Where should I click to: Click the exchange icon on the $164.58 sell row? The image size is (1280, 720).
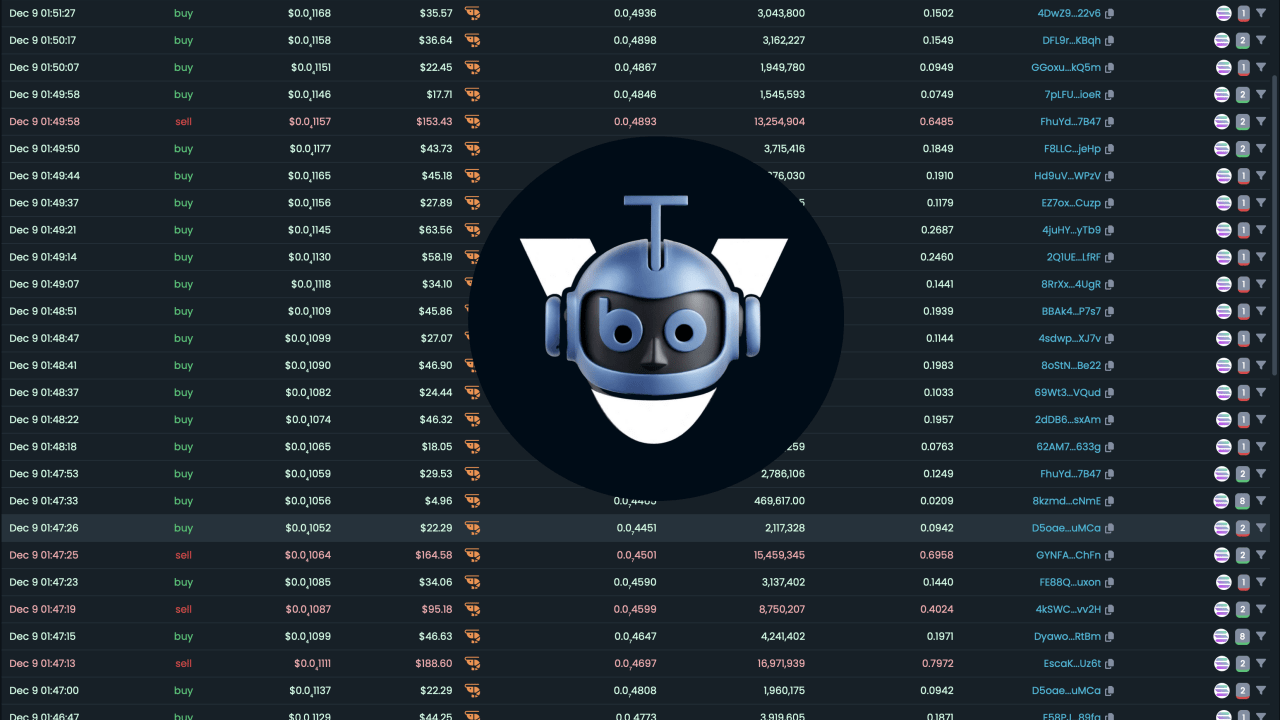point(472,555)
